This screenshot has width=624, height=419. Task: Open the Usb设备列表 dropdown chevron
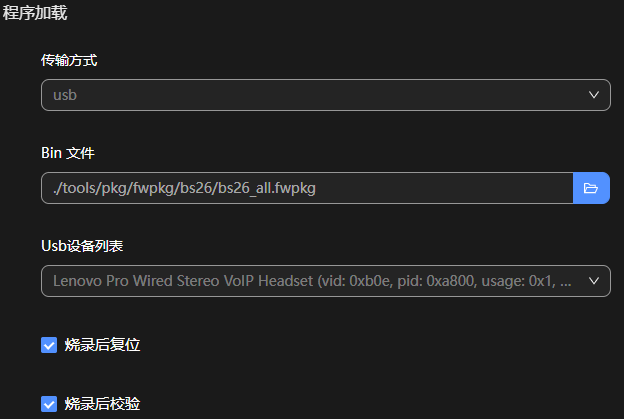pos(594,281)
